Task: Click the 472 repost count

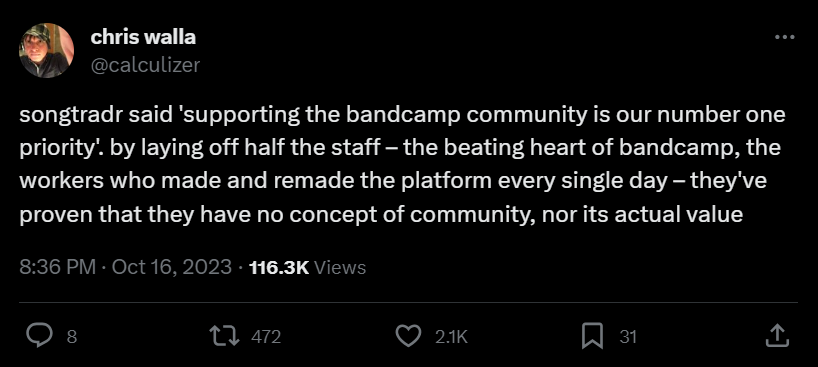Action: click(266, 337)
